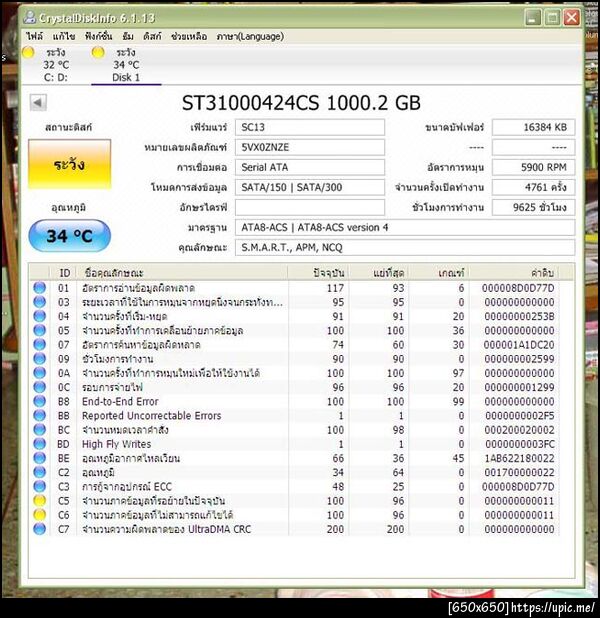Viewport: 600px width, 618px height.
Task: Click the yellow status circle for C: D:
Action: pyautogui.click(x=28, y=52)
